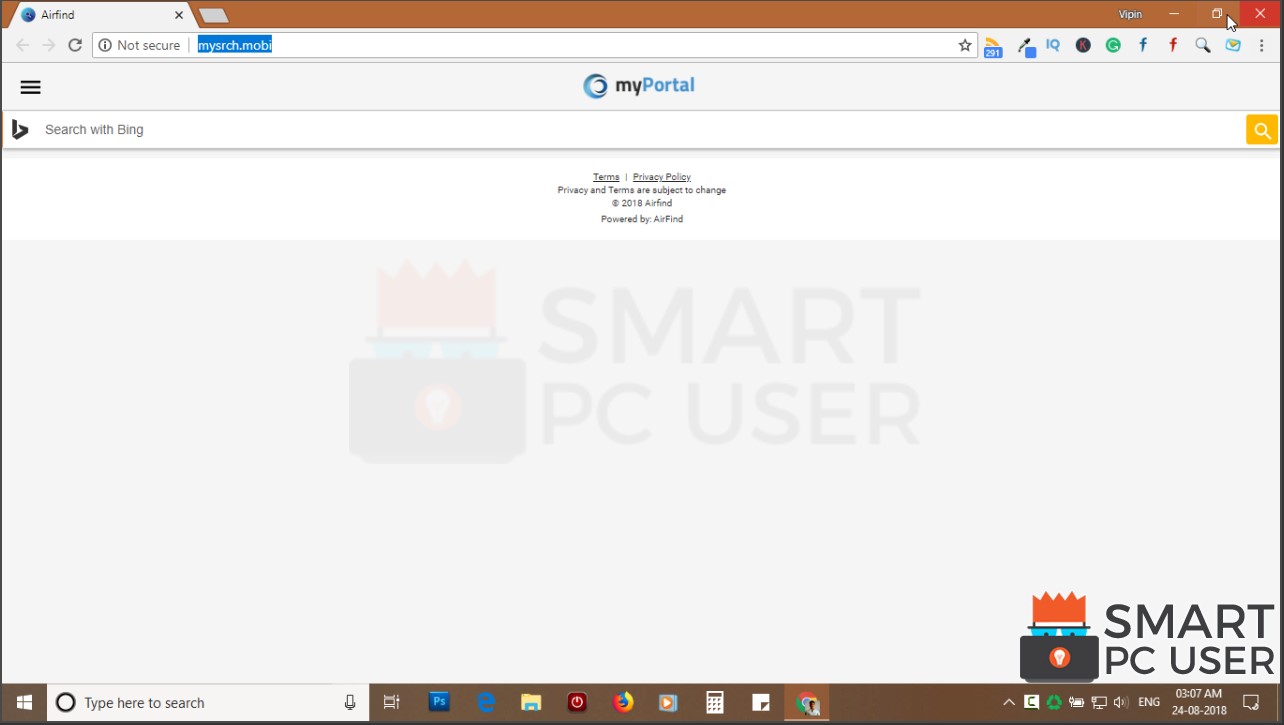Viewport: 1284px width, 725px height.
Task: Open the mail envelope extension icon
Action: tap(1233, 45)
